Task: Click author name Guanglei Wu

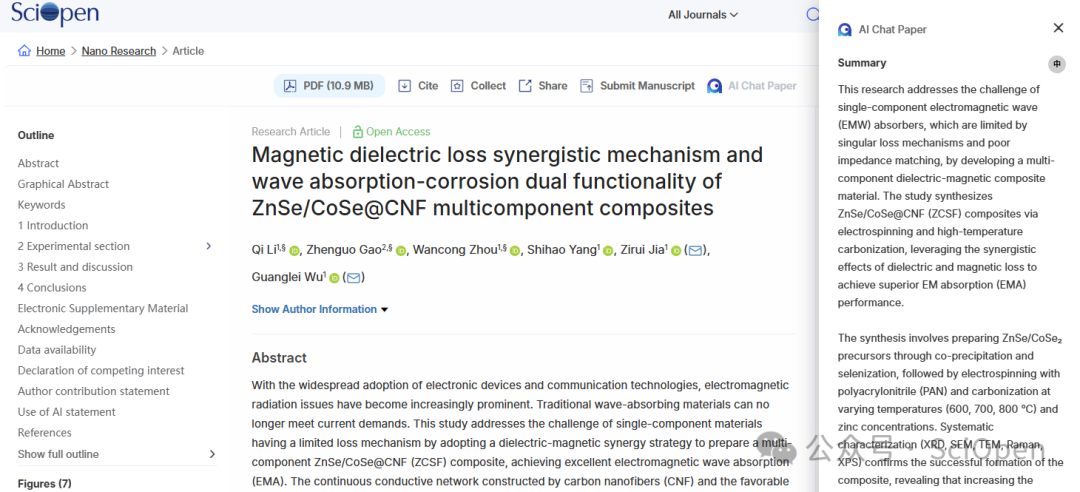Action: (x=287, y=278)
